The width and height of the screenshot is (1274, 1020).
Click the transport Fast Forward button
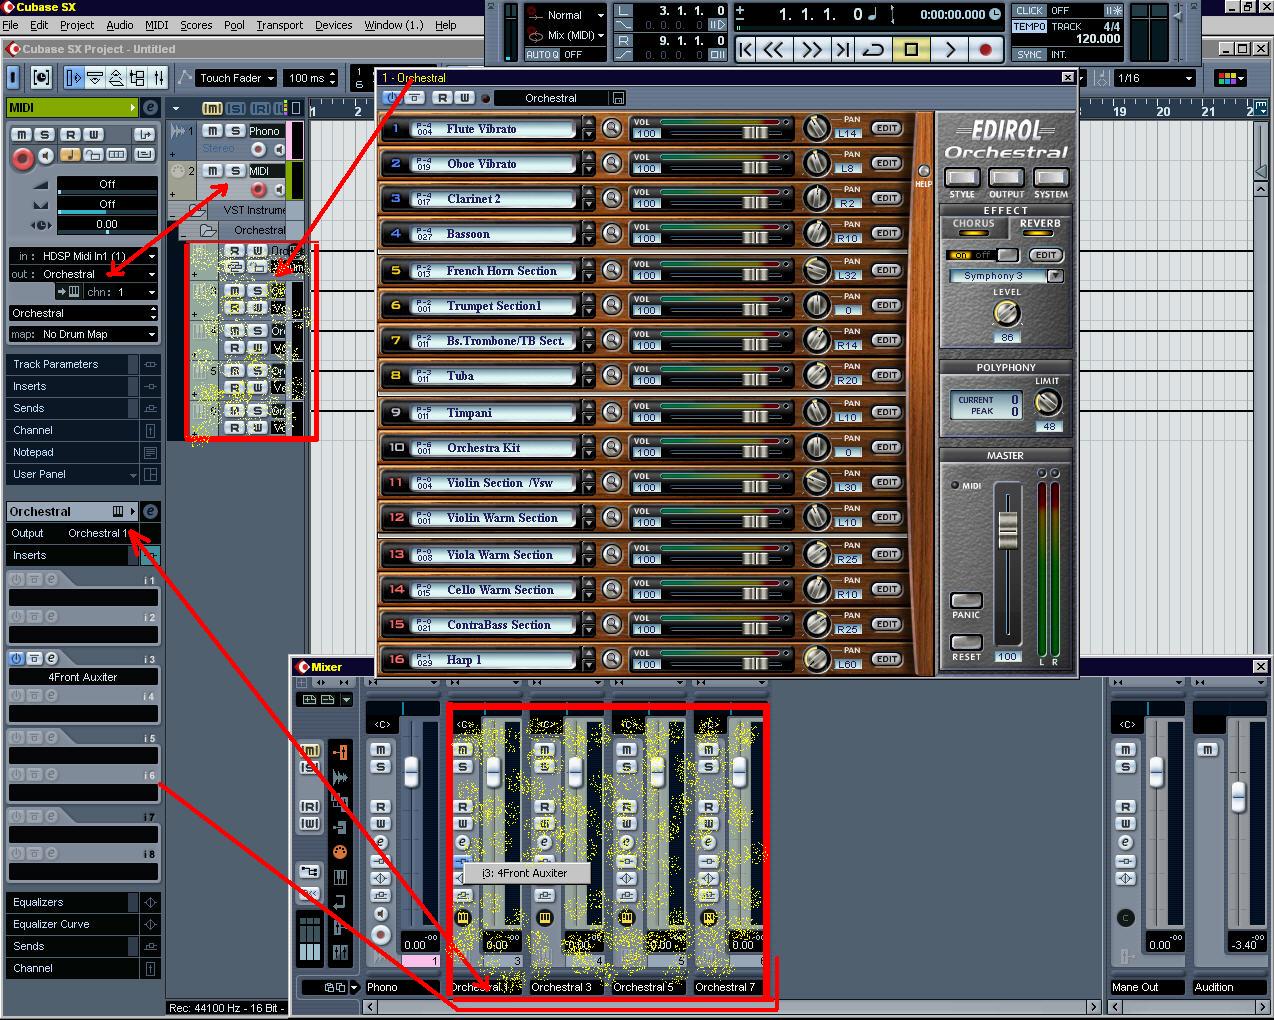(811, 48)
